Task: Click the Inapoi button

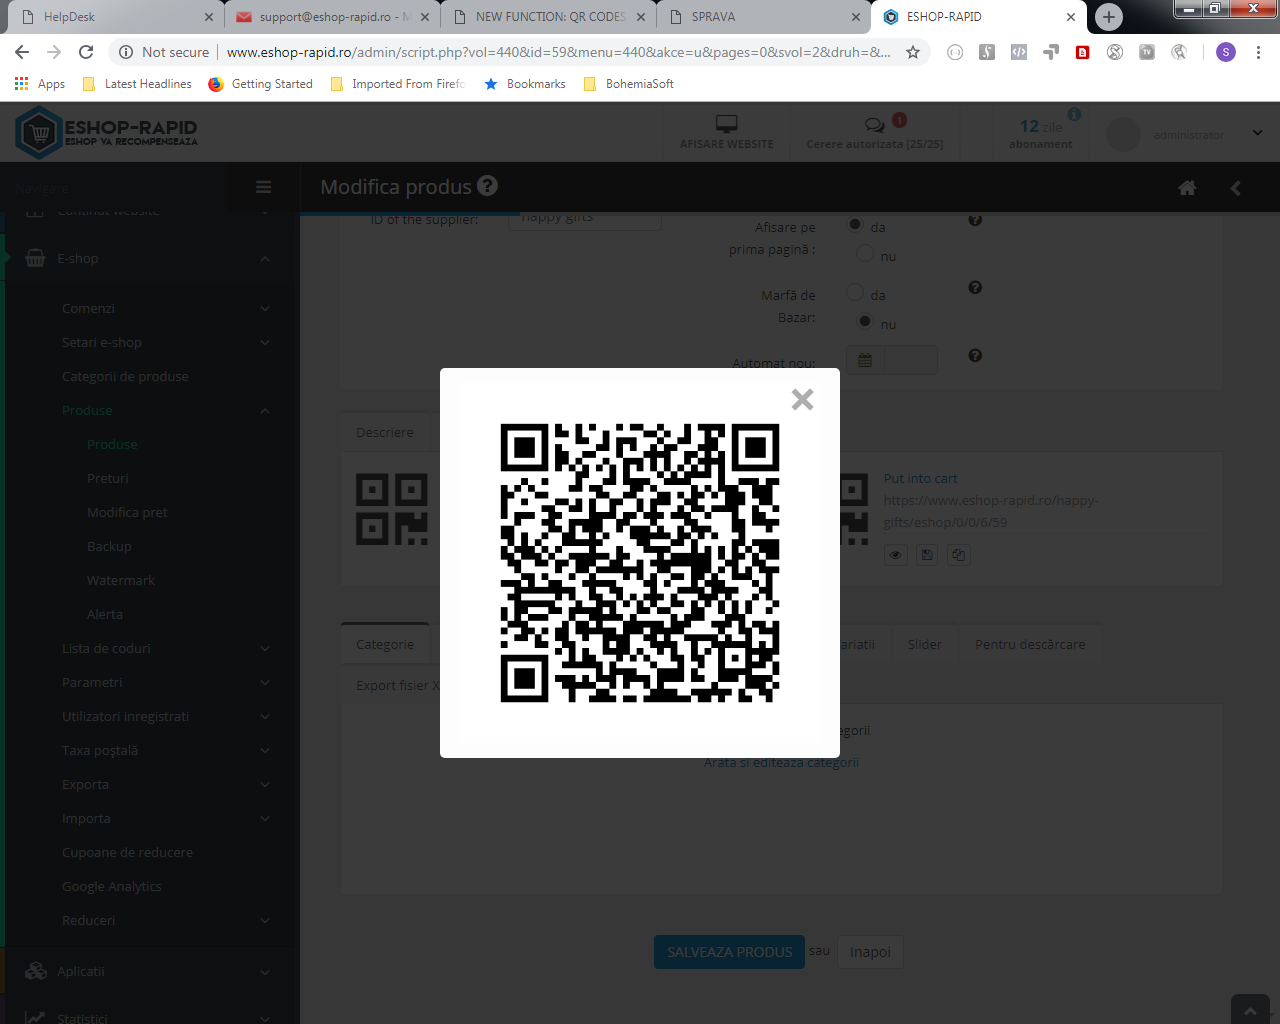Action: point(870,952)
